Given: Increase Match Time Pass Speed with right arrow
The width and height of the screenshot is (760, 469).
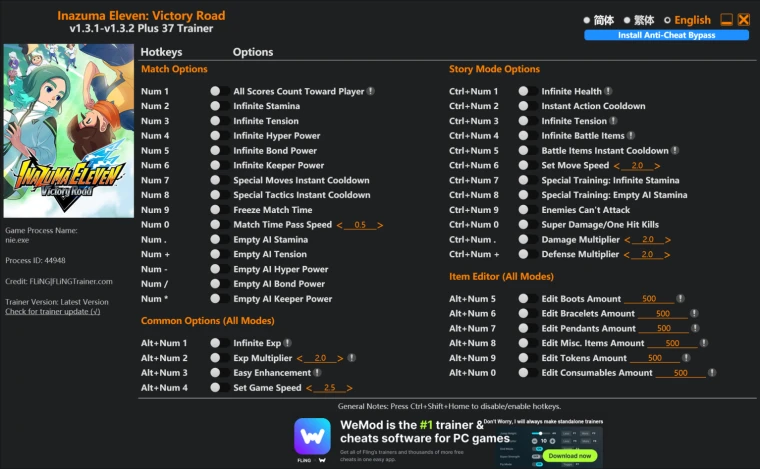Looking at the screenshot, I should [380, 225].
